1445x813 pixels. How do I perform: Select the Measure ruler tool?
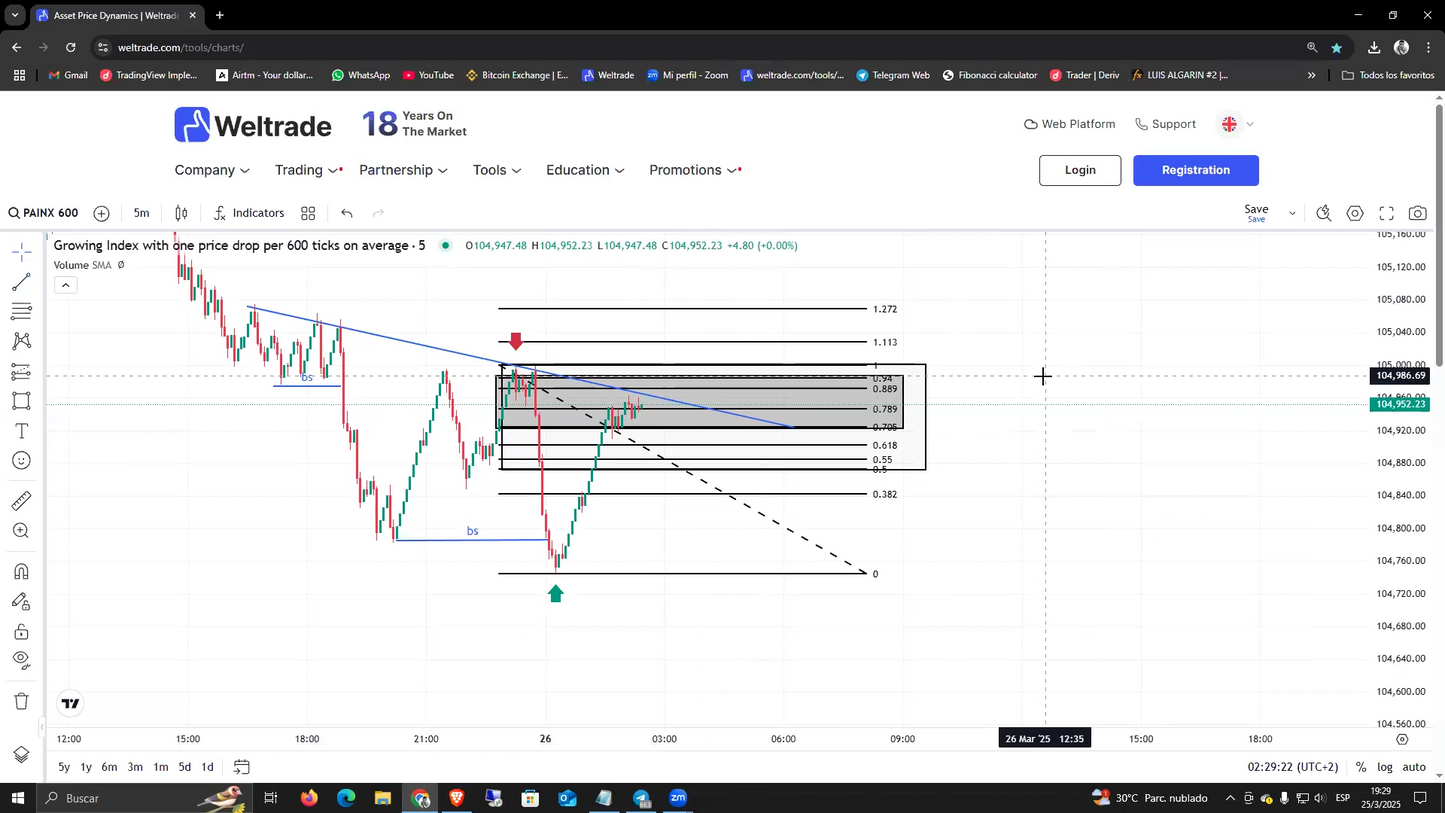[x=22, y=500]
